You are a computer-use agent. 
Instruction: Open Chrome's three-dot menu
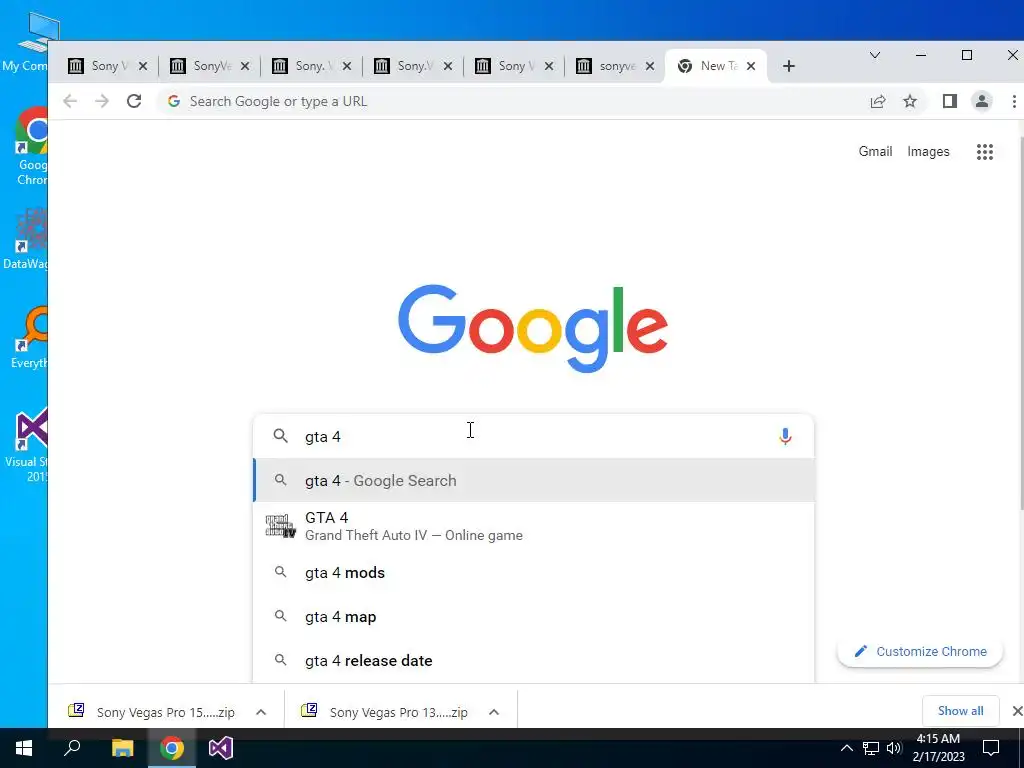(1014, 101)
